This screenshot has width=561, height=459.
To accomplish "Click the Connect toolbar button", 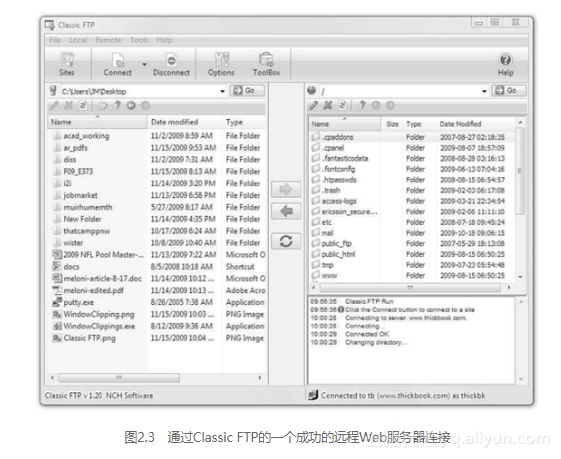I will [118, 64].
